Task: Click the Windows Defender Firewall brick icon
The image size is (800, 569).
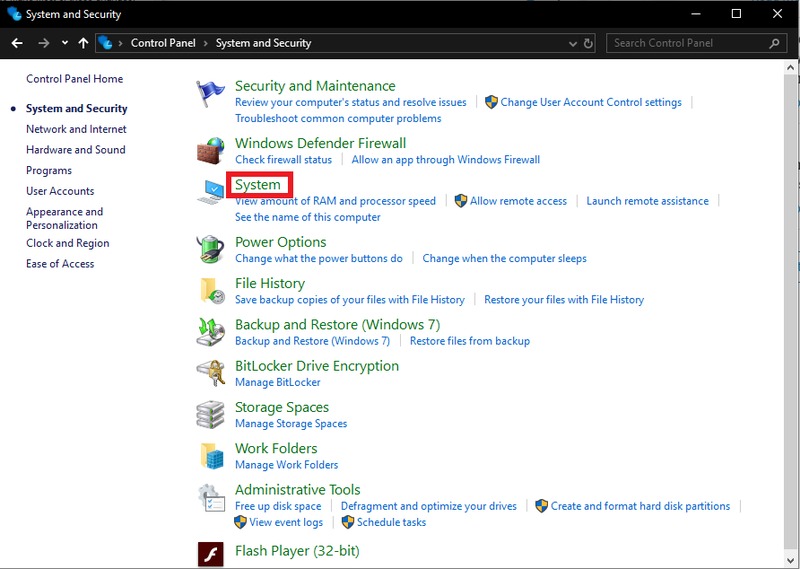Action: 211,151
